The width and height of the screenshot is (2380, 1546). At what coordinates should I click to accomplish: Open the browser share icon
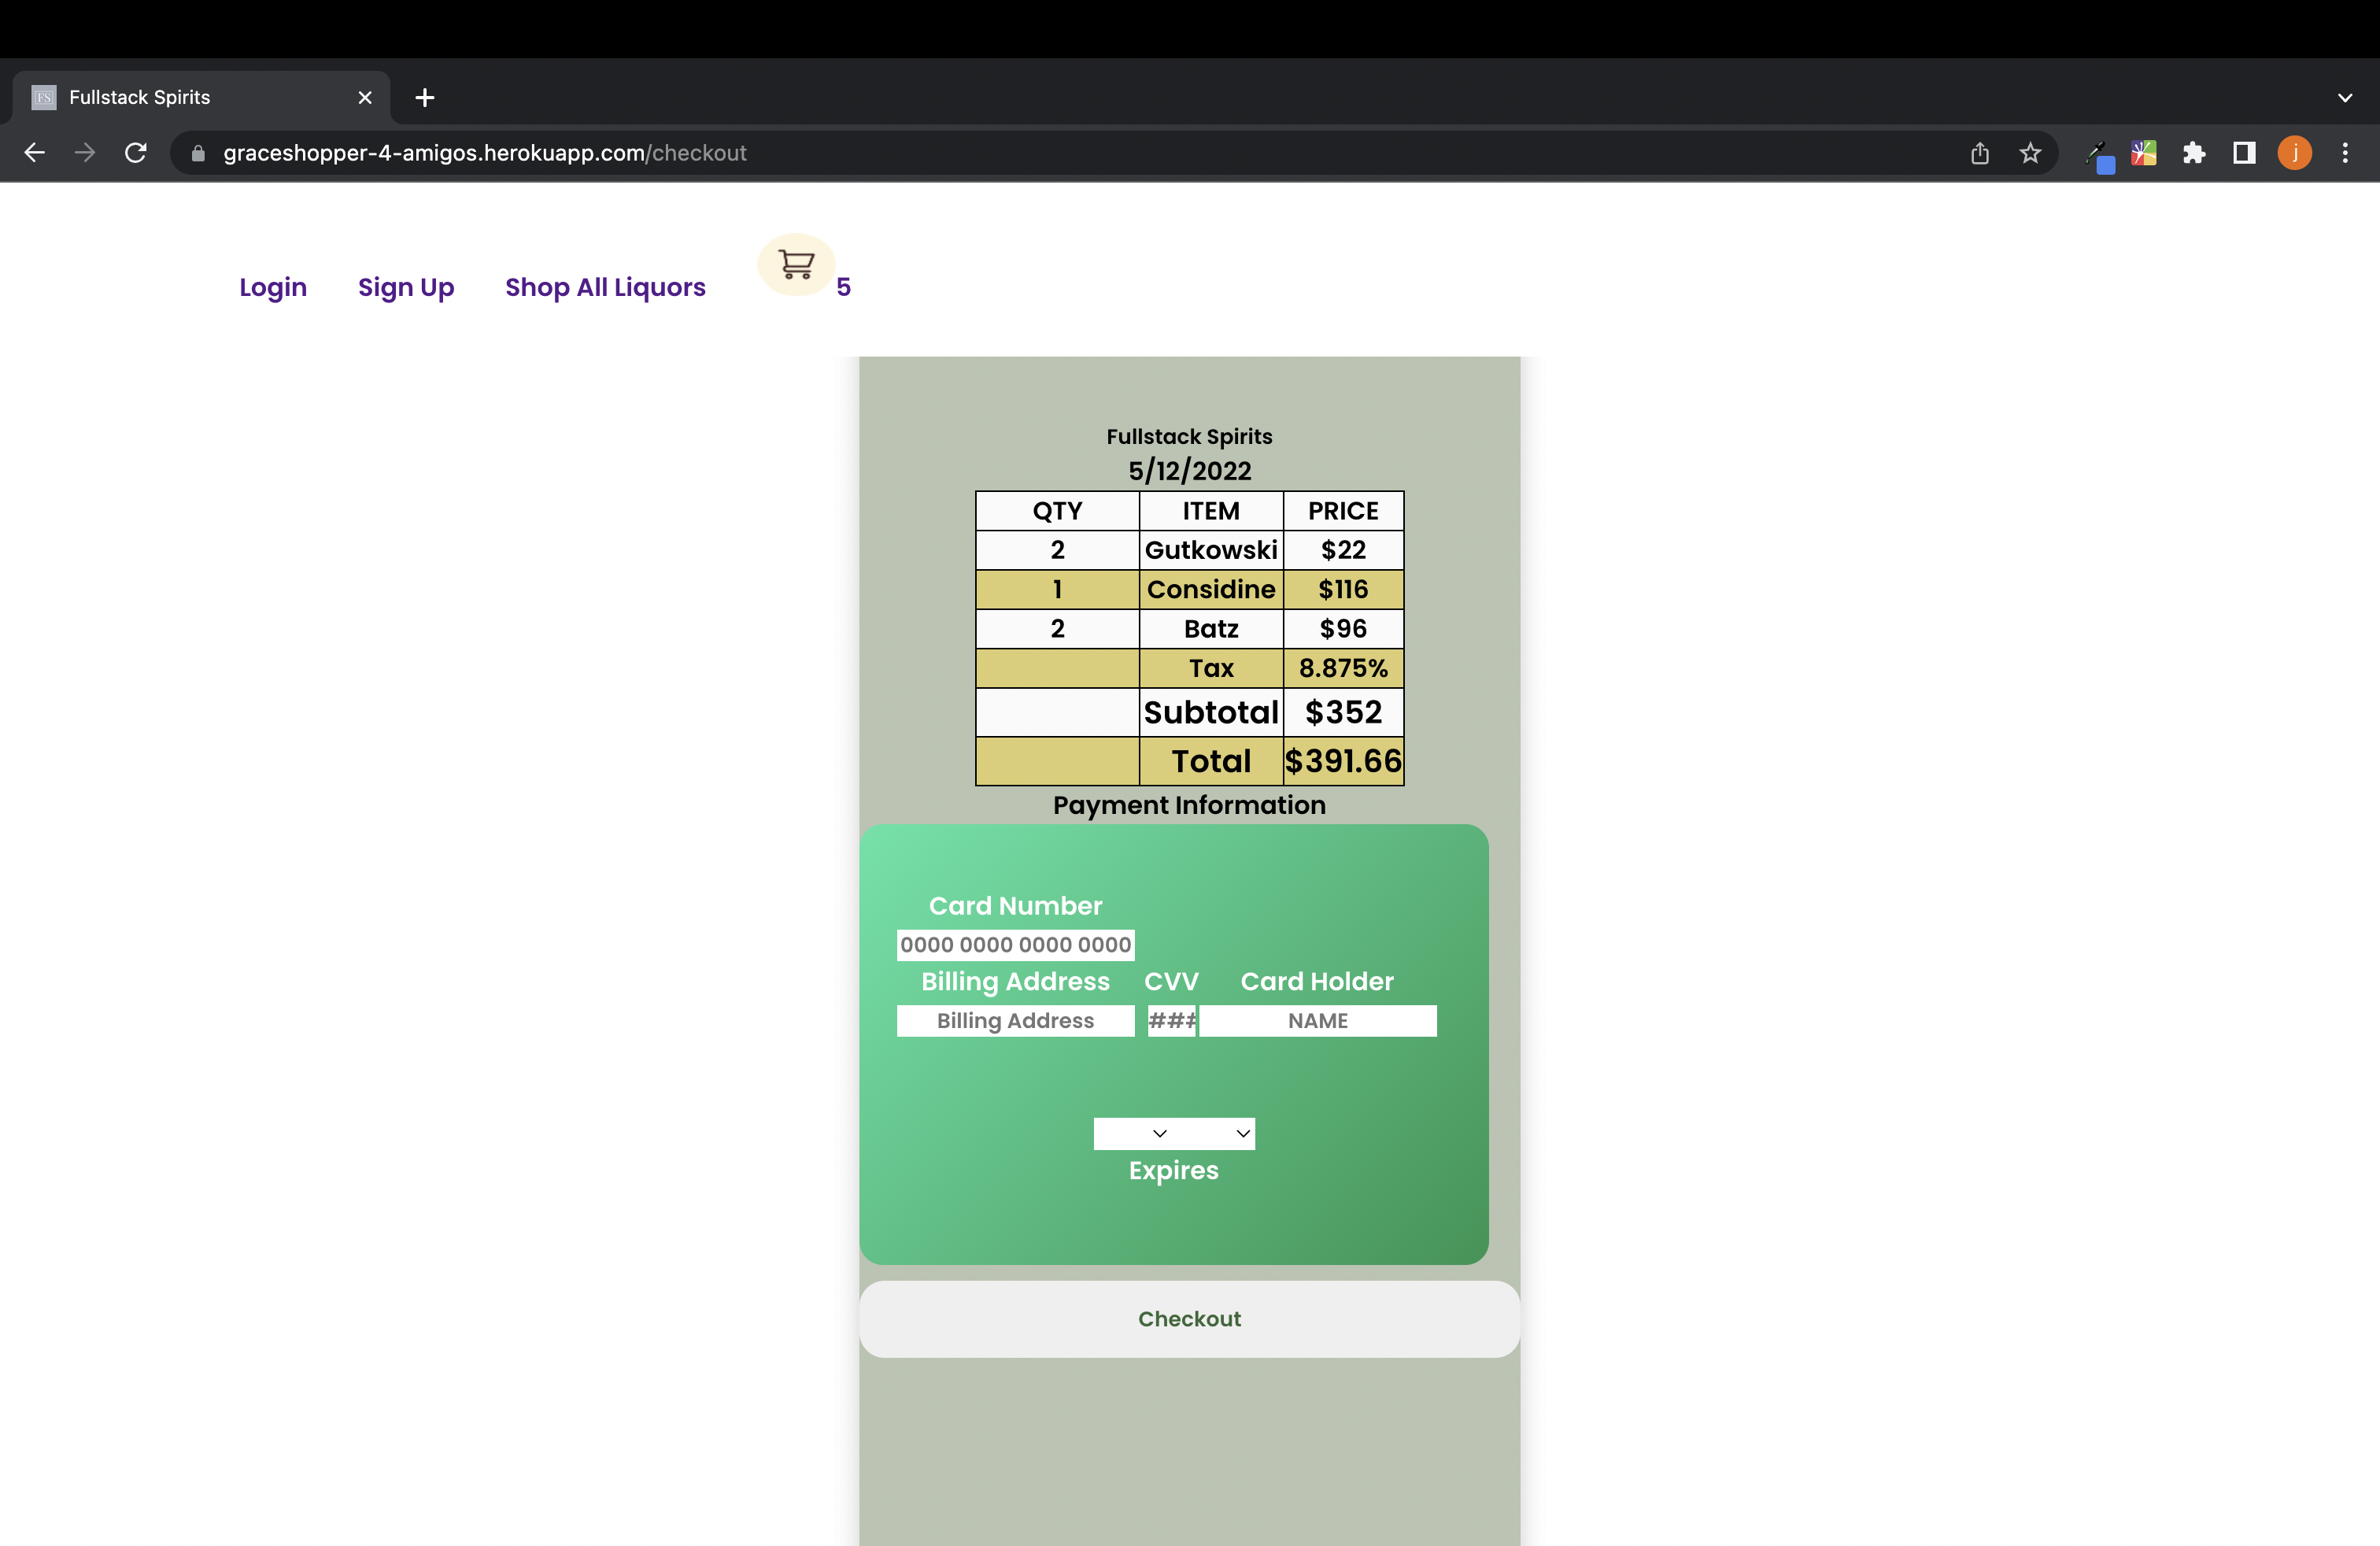tap(1979, 152)
